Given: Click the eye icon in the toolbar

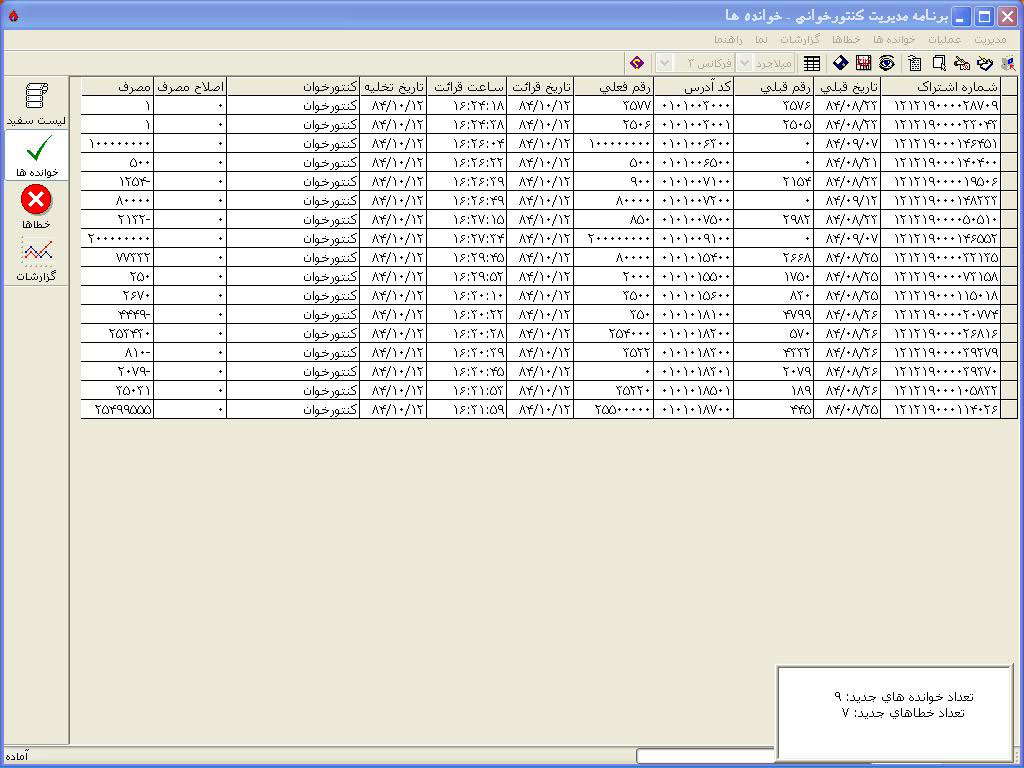Looking at the screenshot, I should click(x=887, y=63).
